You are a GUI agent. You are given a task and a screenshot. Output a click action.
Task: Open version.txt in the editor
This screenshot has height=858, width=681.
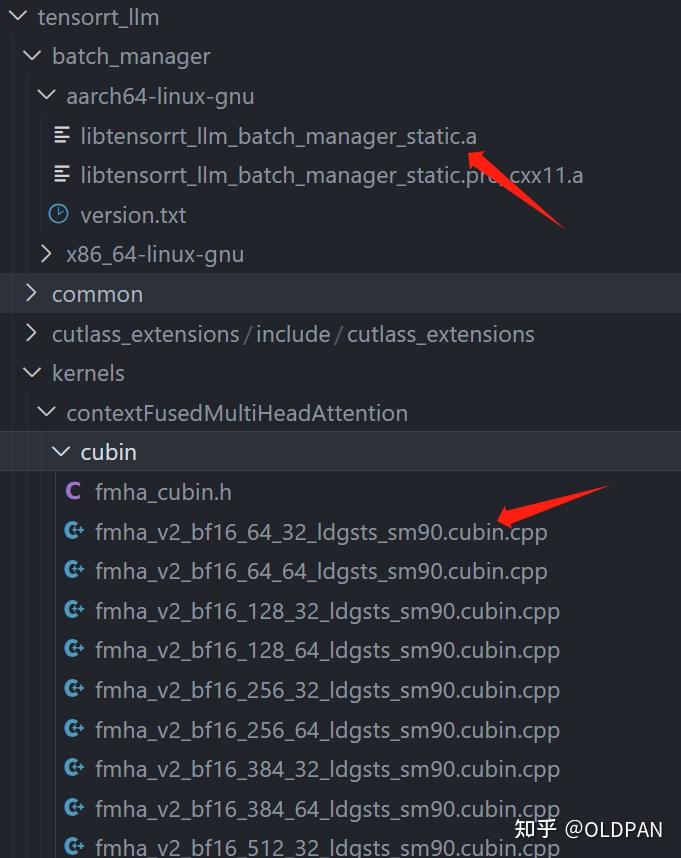coord(133,215)
